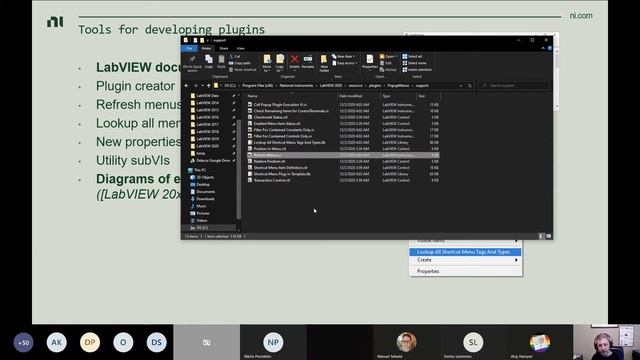Select Lookup All Shortcut Menu Tags And Types
The width and height of the screenshot is (640, 360).
(x=465, y=252)
